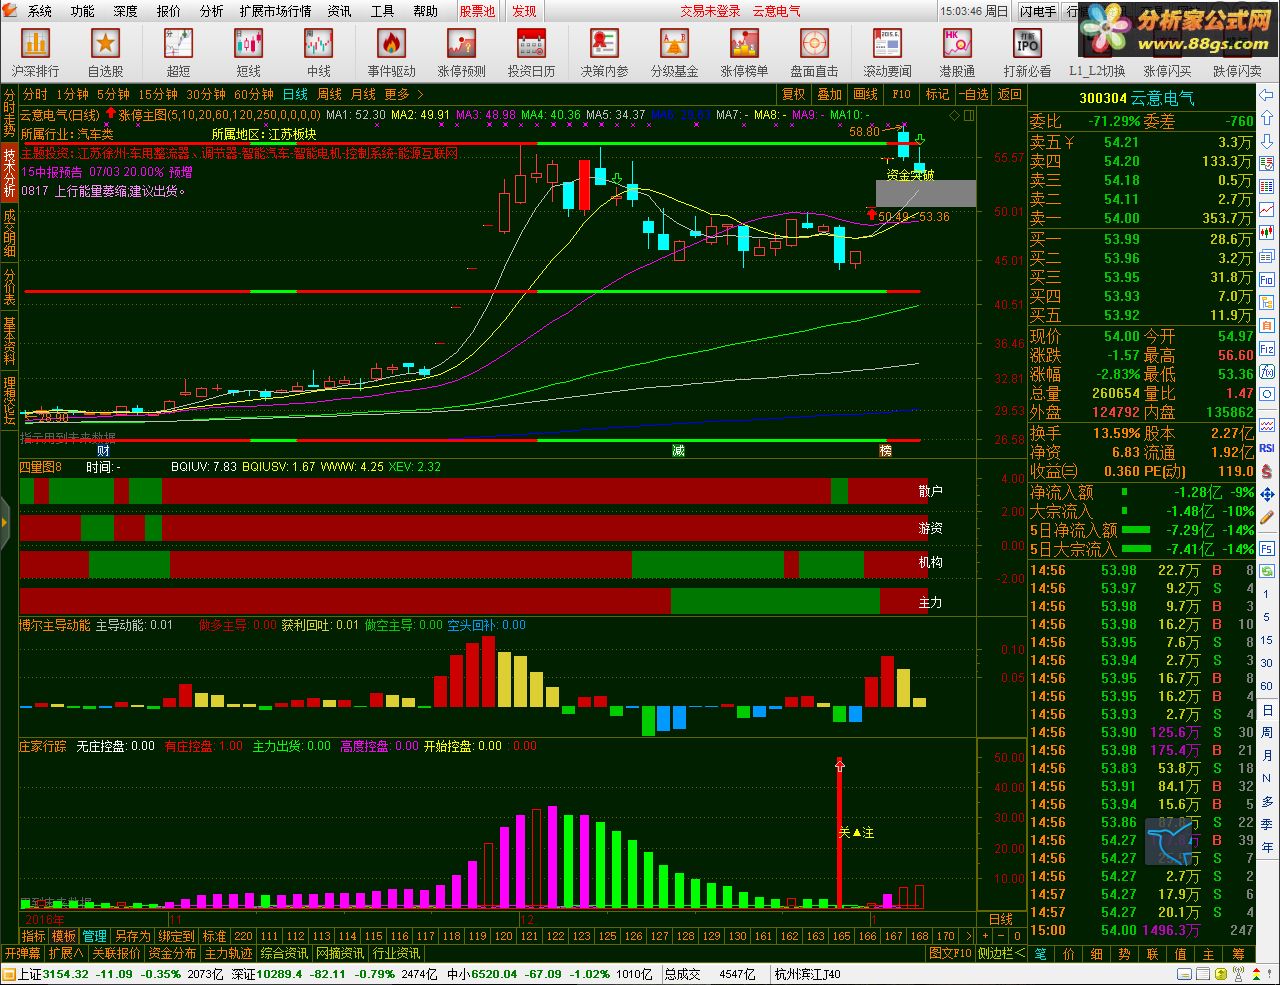Click the -自选 remove watchlist button
The image size is (1280, 985).
(973, 94)
